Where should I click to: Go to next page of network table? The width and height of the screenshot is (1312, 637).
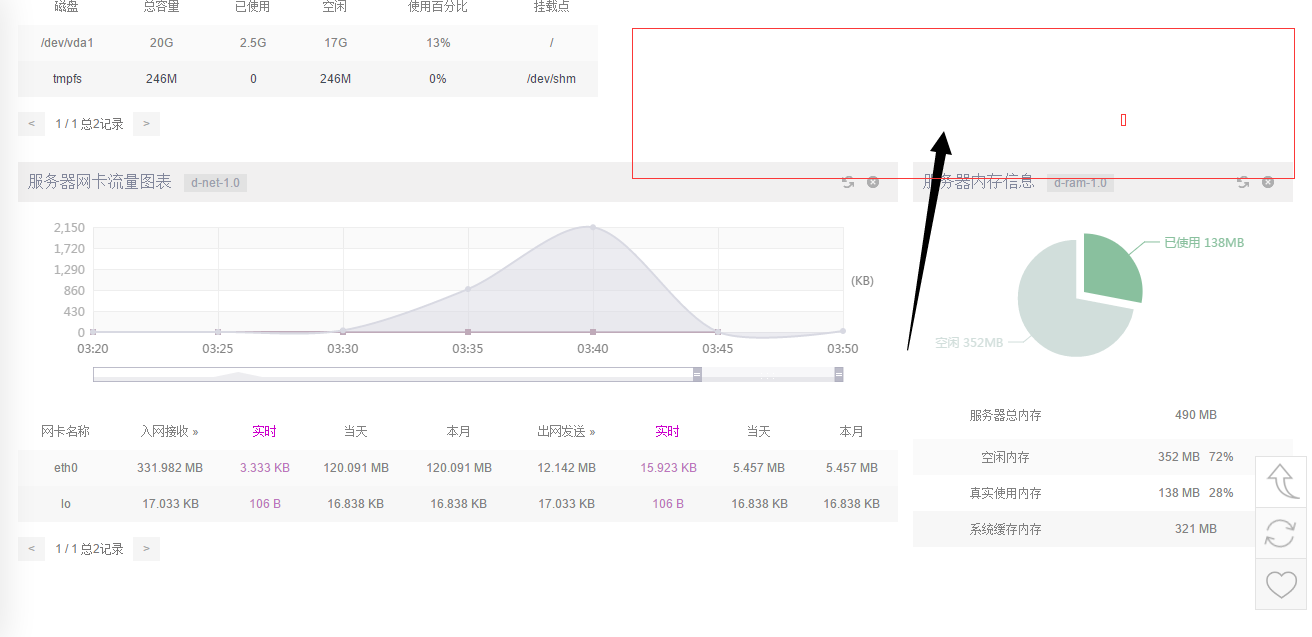coord(146,549)
